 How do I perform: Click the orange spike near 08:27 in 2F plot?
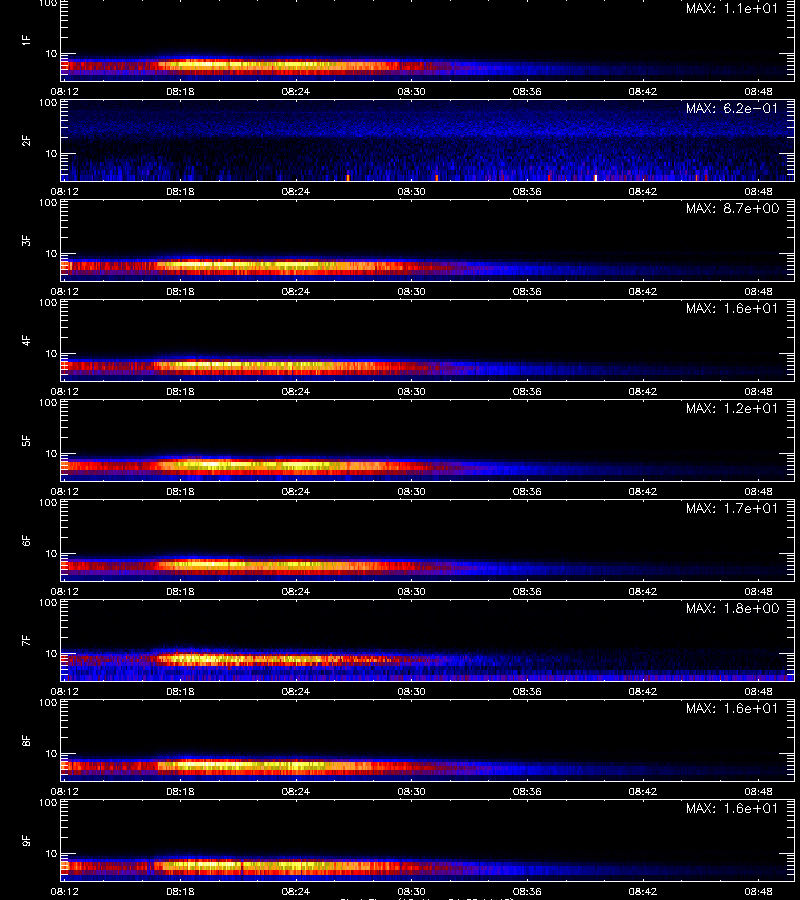(348, 178)
